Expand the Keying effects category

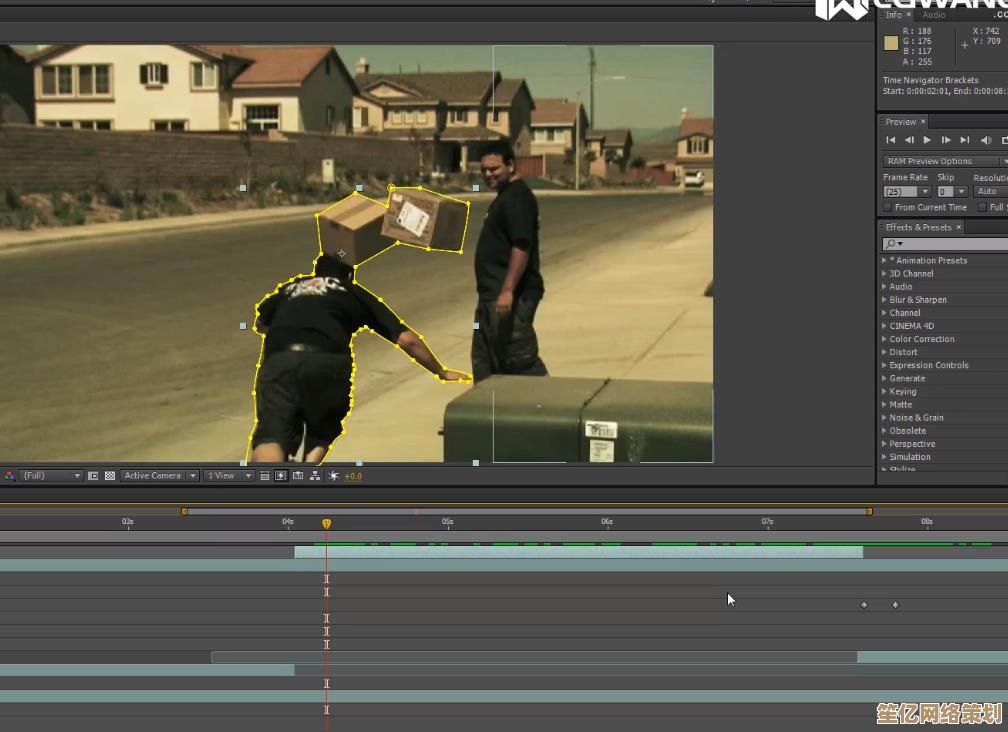885,391
